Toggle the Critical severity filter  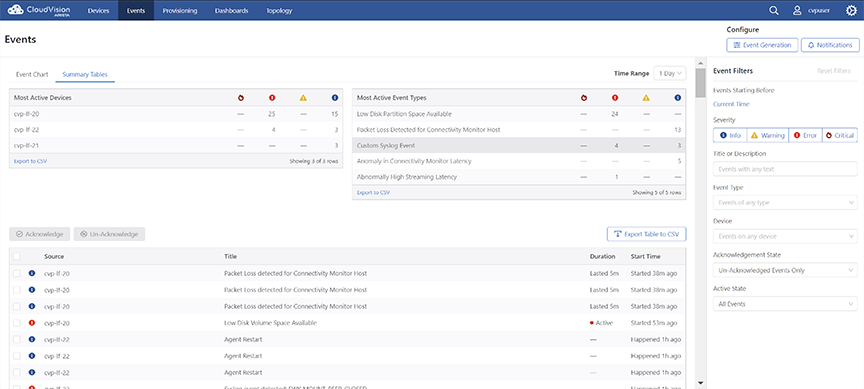point(840,135)
